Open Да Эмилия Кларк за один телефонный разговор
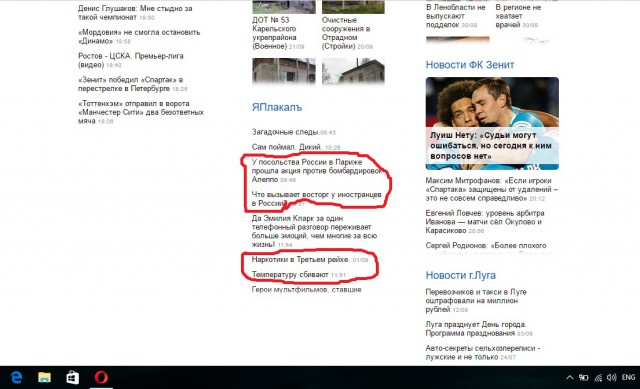This screenshot has height=389, width=640. [314, 231]
